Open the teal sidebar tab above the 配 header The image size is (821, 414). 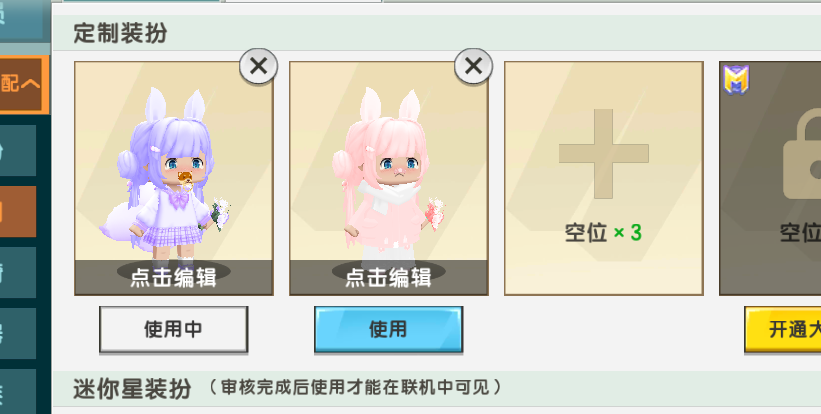21,21
